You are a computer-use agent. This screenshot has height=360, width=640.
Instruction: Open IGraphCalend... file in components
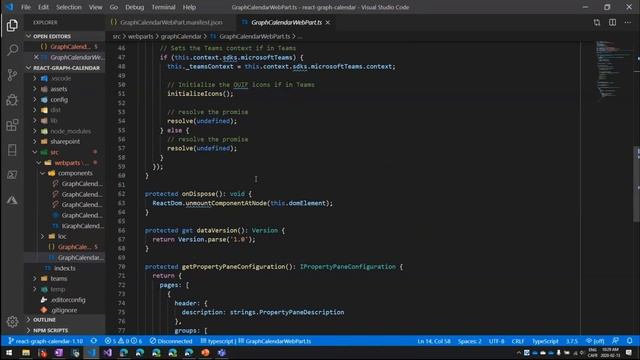tap(64, 226)
